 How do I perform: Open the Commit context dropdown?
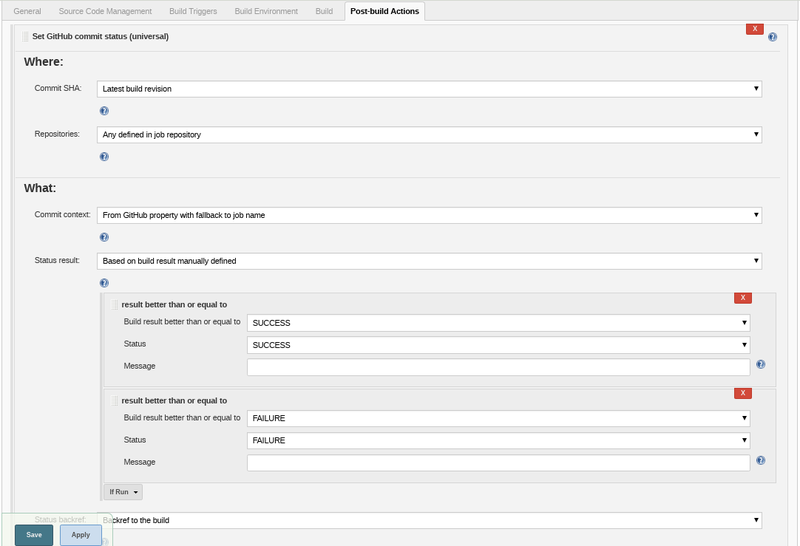coord(429,215)
